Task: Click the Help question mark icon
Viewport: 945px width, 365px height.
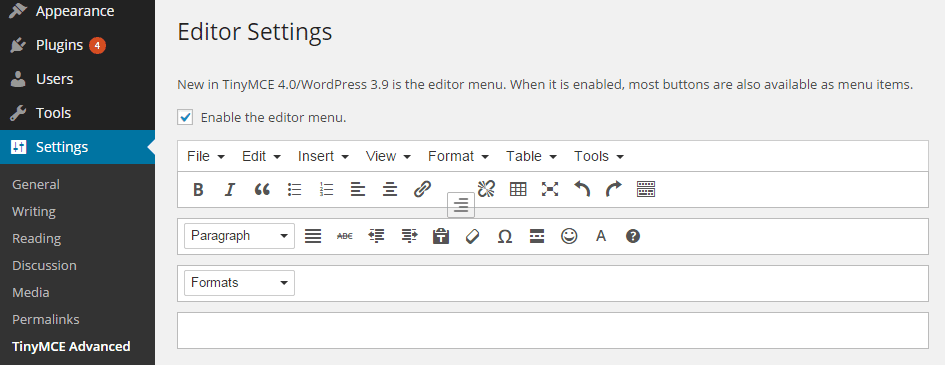Action: click(x=633, y=236)
